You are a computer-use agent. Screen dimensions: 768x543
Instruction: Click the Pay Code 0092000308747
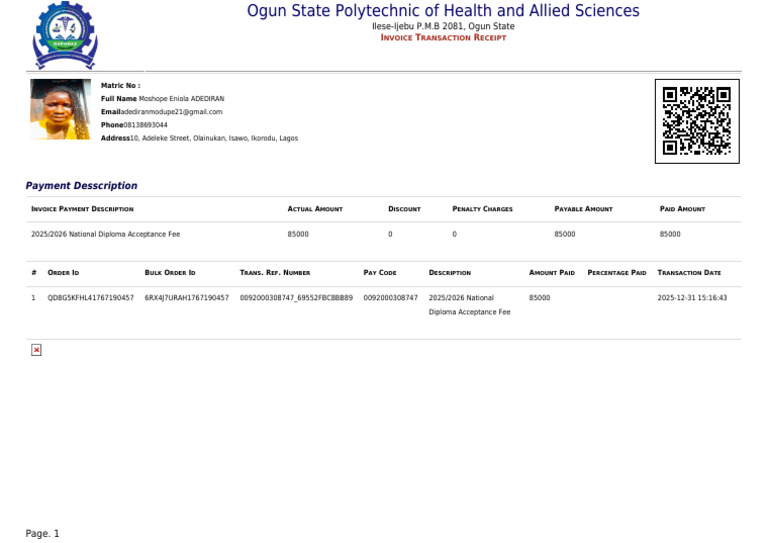(391, 298)
